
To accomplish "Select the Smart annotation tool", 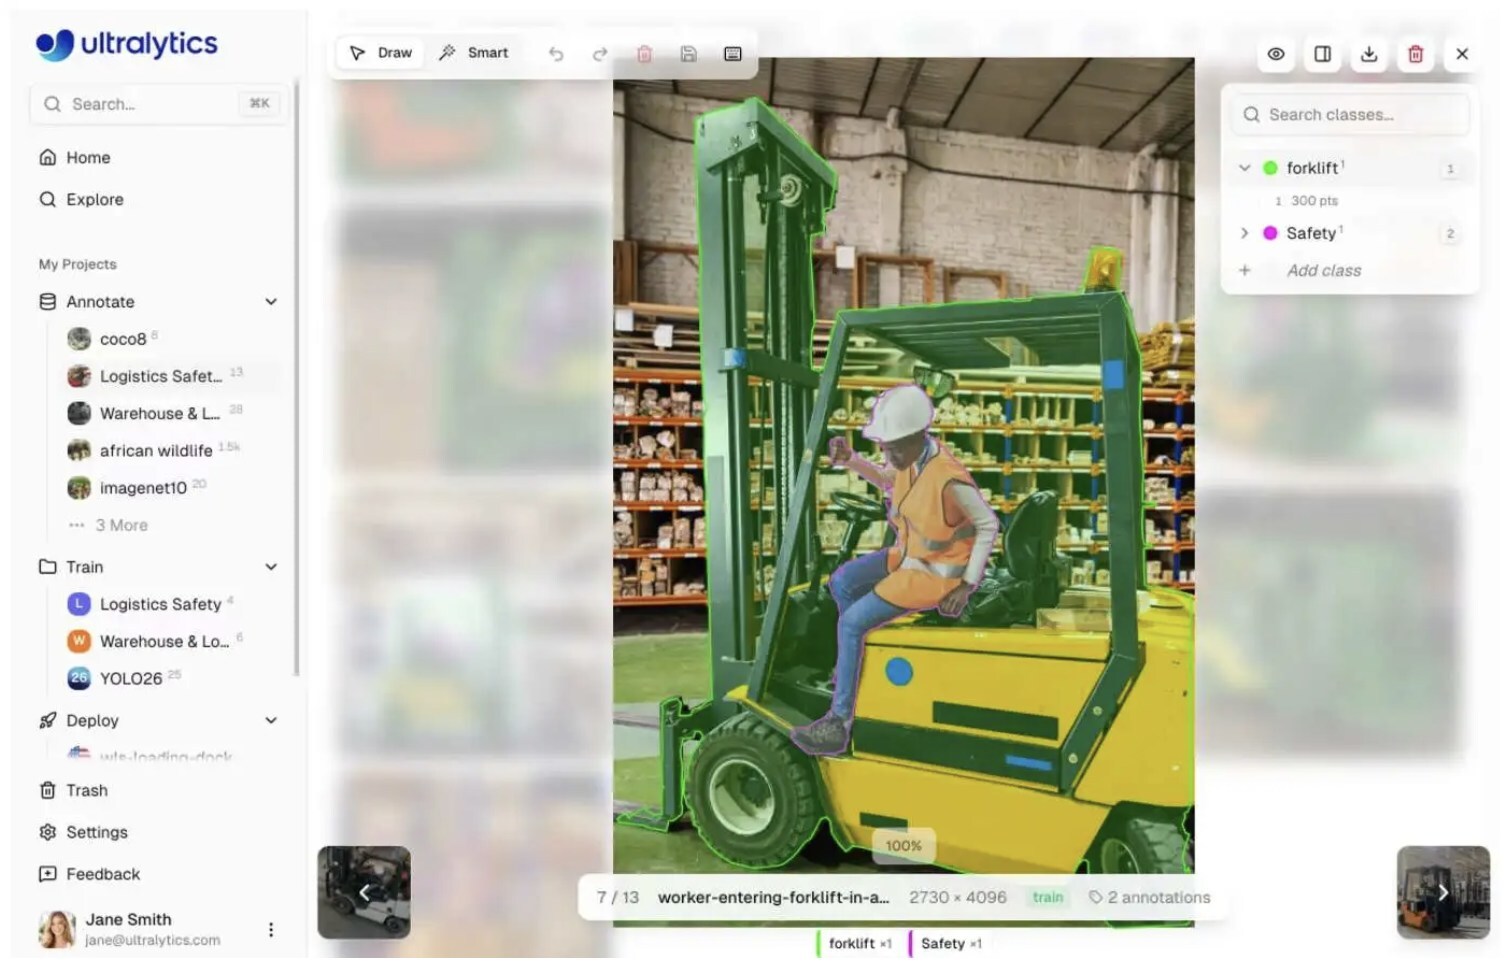I will tap(475, 53).
